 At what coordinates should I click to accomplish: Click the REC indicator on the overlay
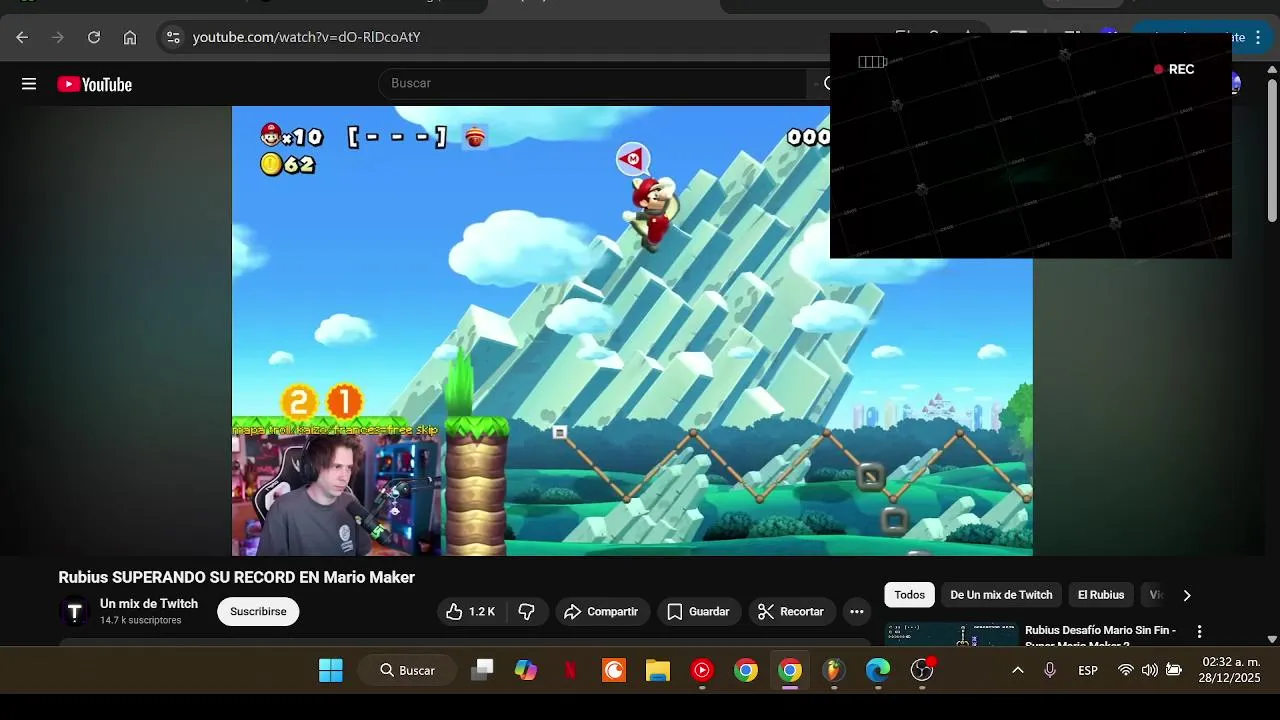coord(1174,69)
